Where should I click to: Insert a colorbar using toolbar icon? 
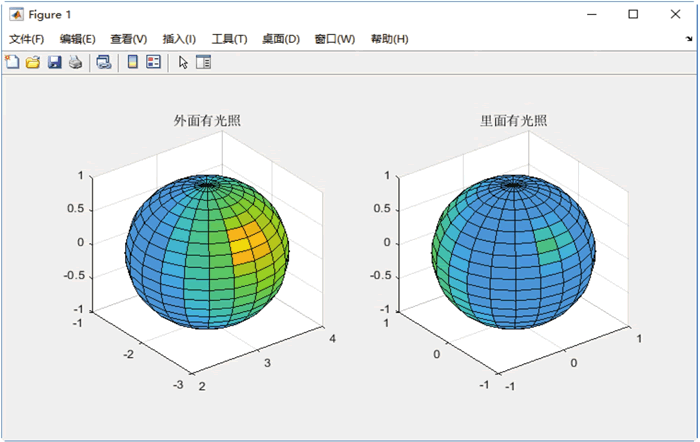[133, 62]
